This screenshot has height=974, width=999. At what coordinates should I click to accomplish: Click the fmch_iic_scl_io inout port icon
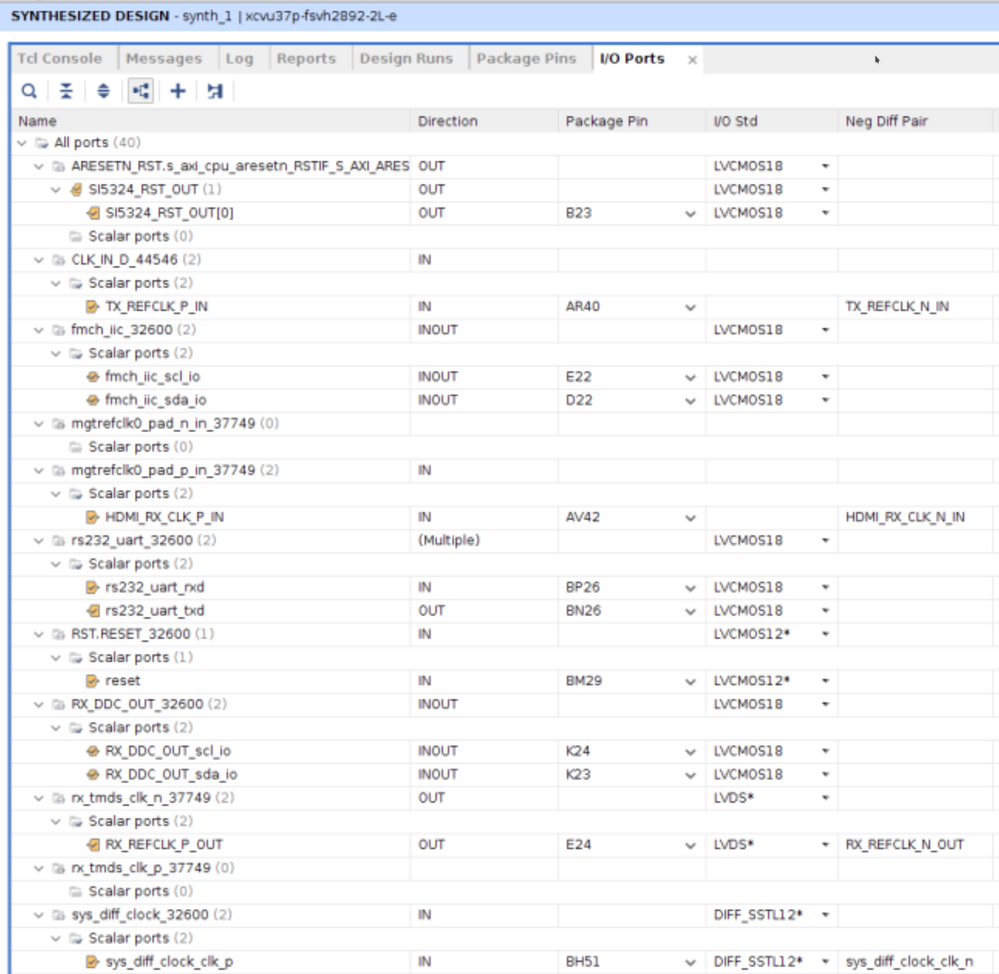click(93, 376)
